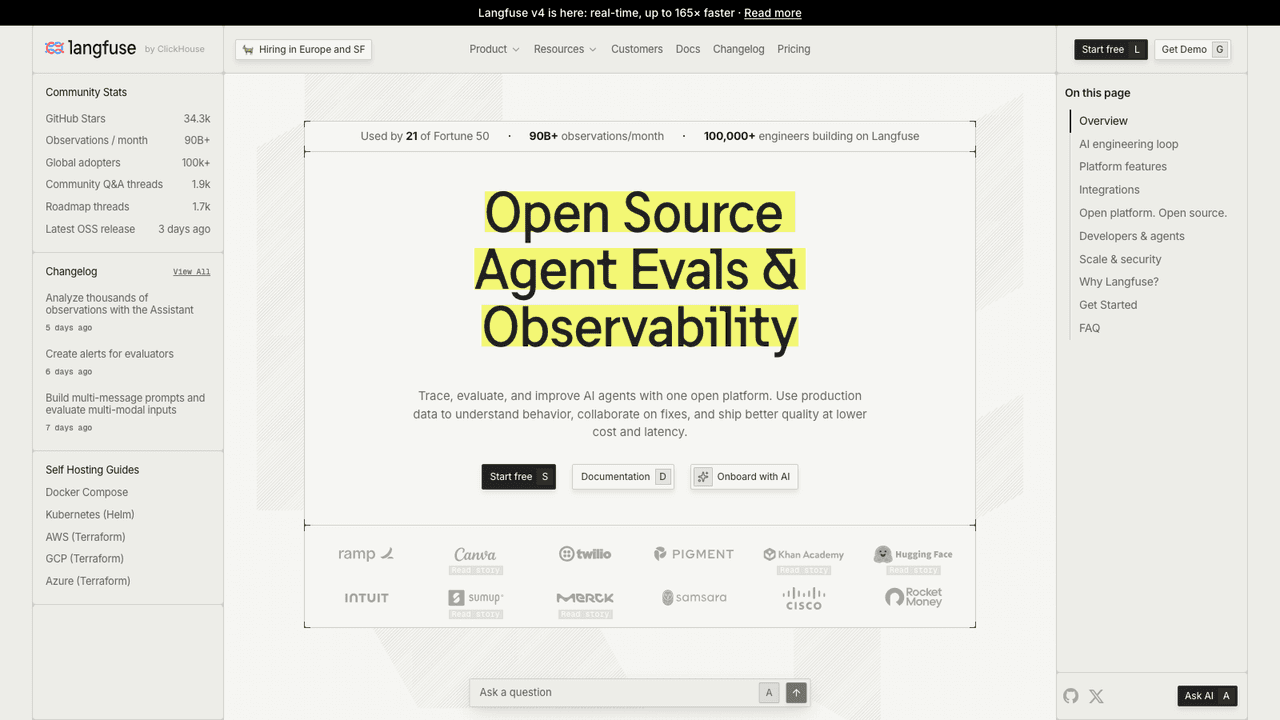Viewport: 1280px width, 720px height.
Task: Click Read story under SumUp logo
Action: (475, 614)
